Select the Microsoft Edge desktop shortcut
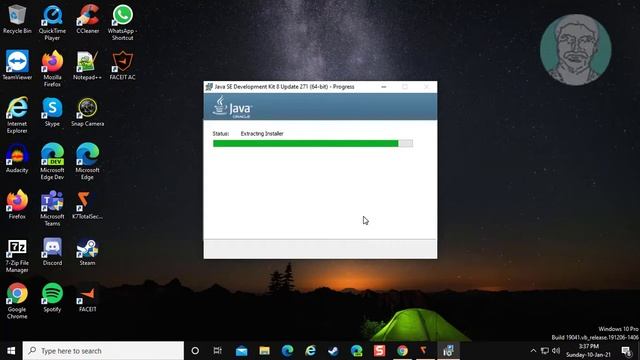 [87, 162]
